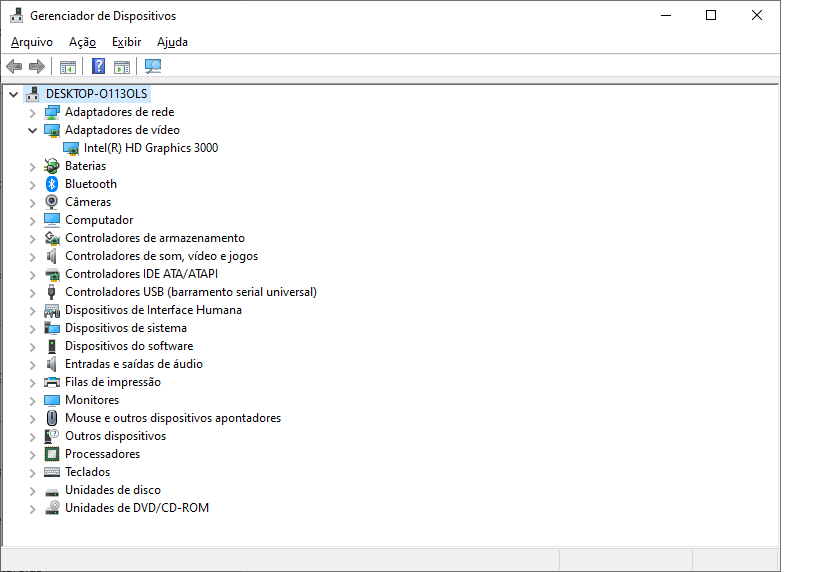Select the Unidades de DVD/CD-ROM label

[137, 508]
